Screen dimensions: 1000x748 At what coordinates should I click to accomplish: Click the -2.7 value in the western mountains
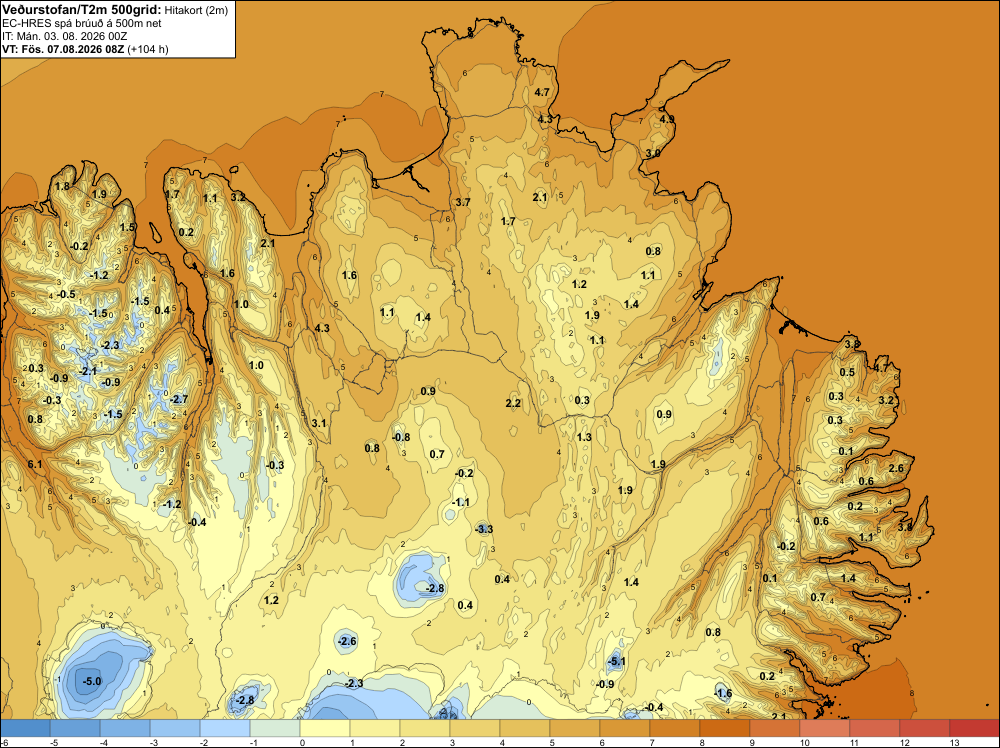pyautogui.click(x=179, y=399)
